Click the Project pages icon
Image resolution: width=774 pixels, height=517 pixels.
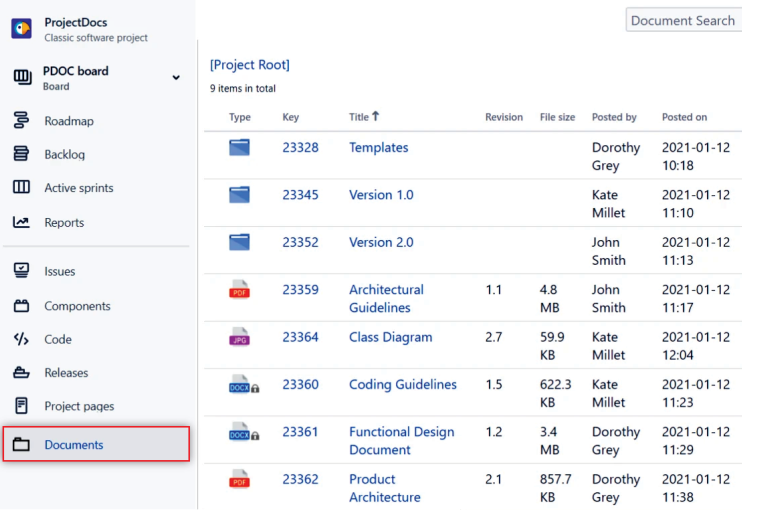21,406
